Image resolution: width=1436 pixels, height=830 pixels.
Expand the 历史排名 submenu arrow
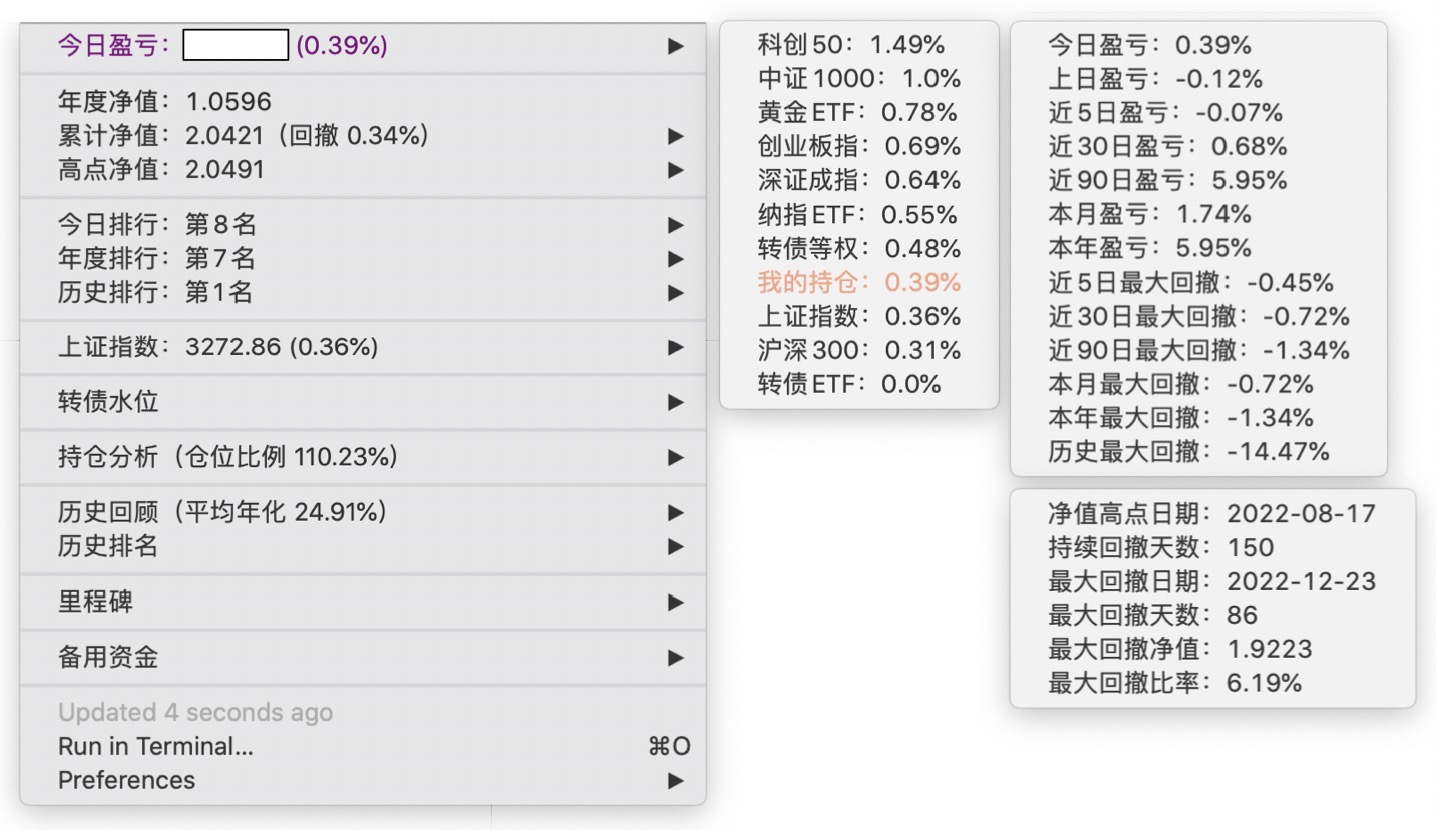pyautogui.click(x=676, y=546)
